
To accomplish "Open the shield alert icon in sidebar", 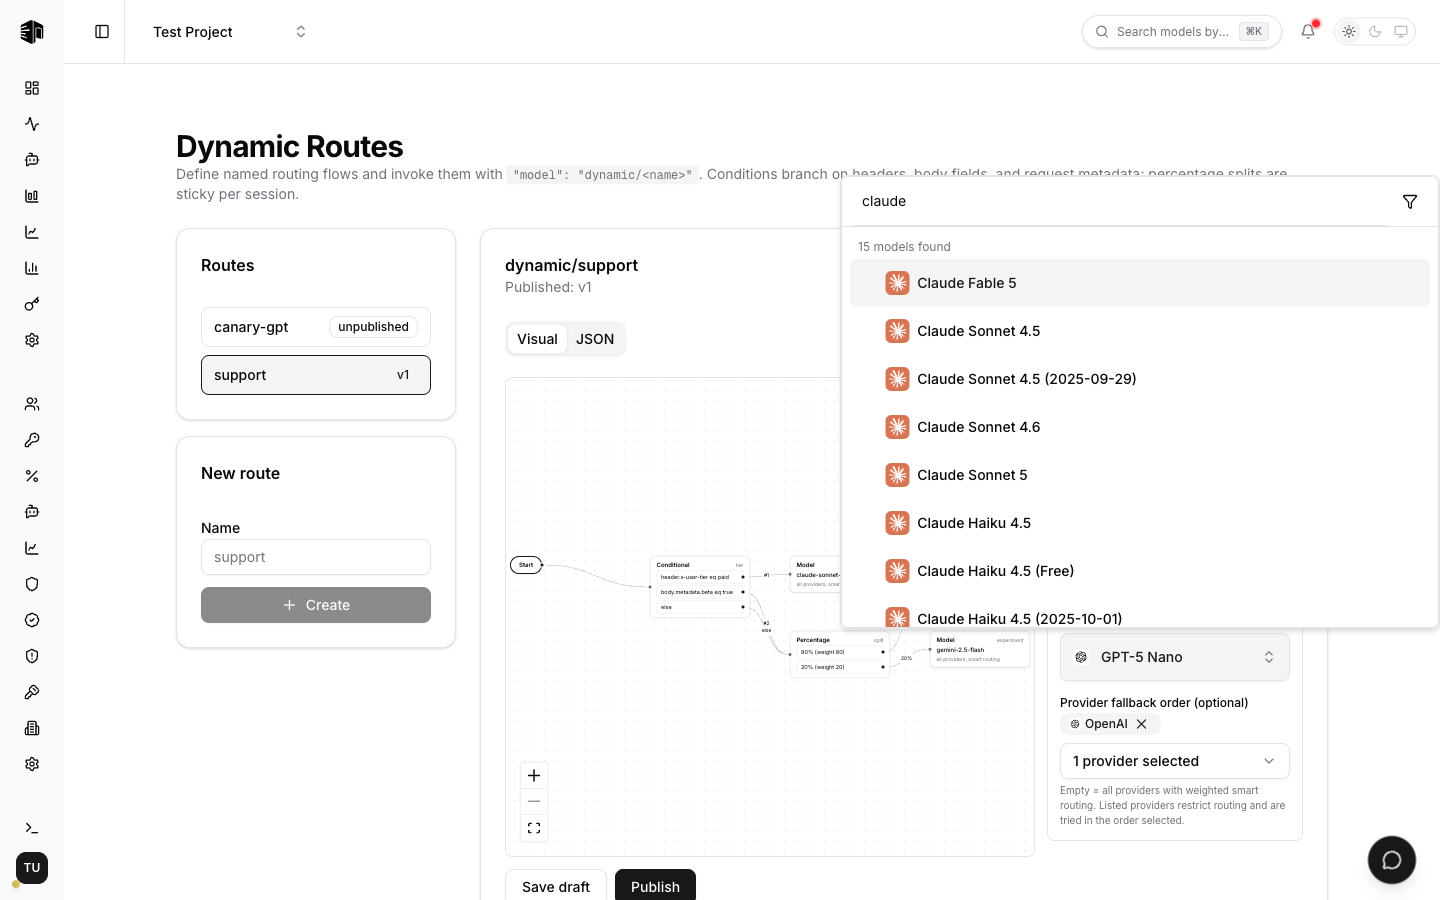I will coord(32,656).
